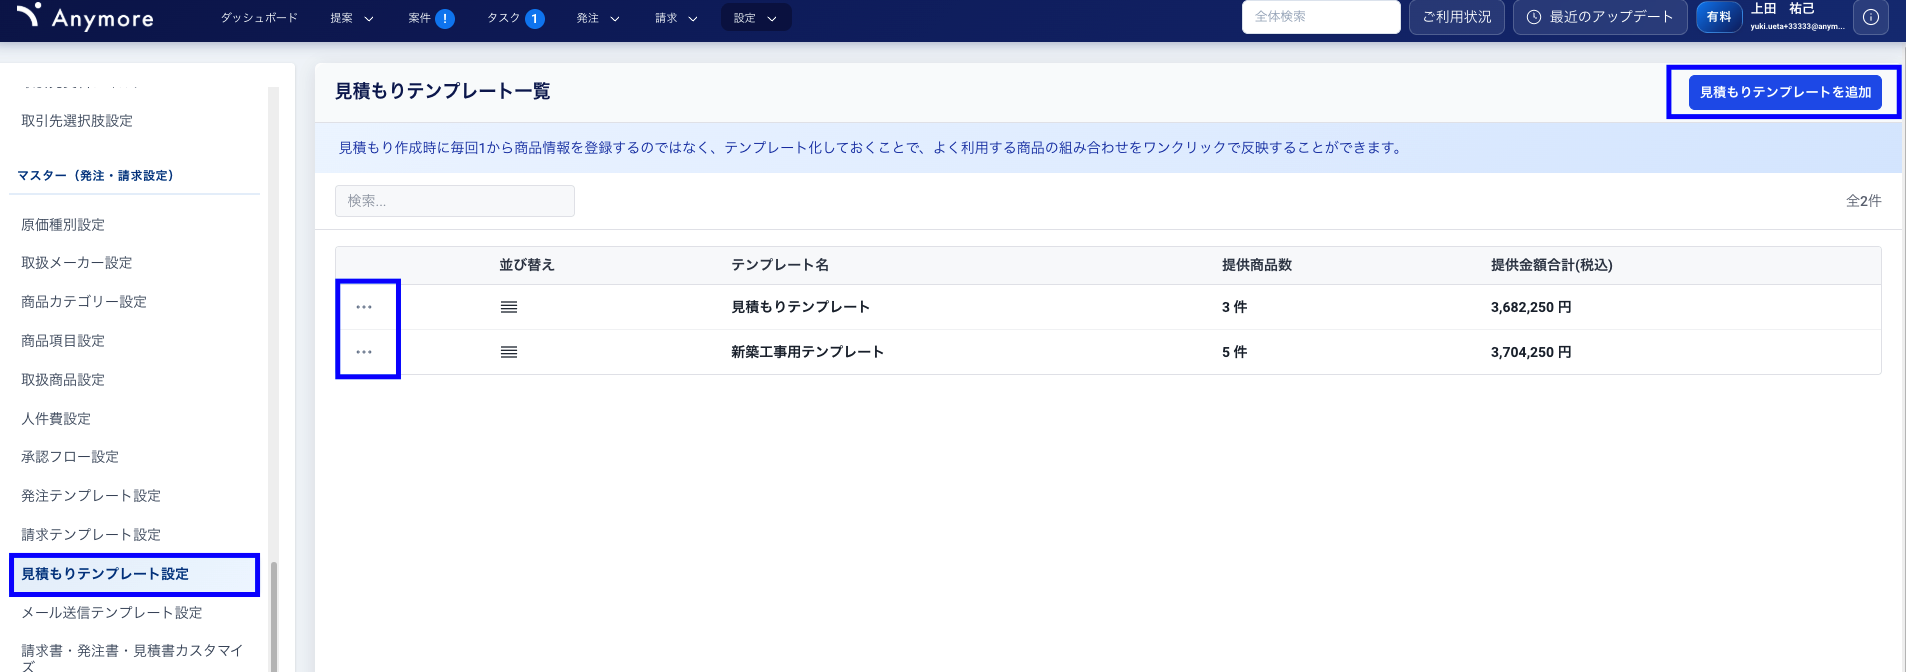Viewport: 1906px width, 672px height.
Task: Open ご利用状況
Action: tap(1457, 17)
